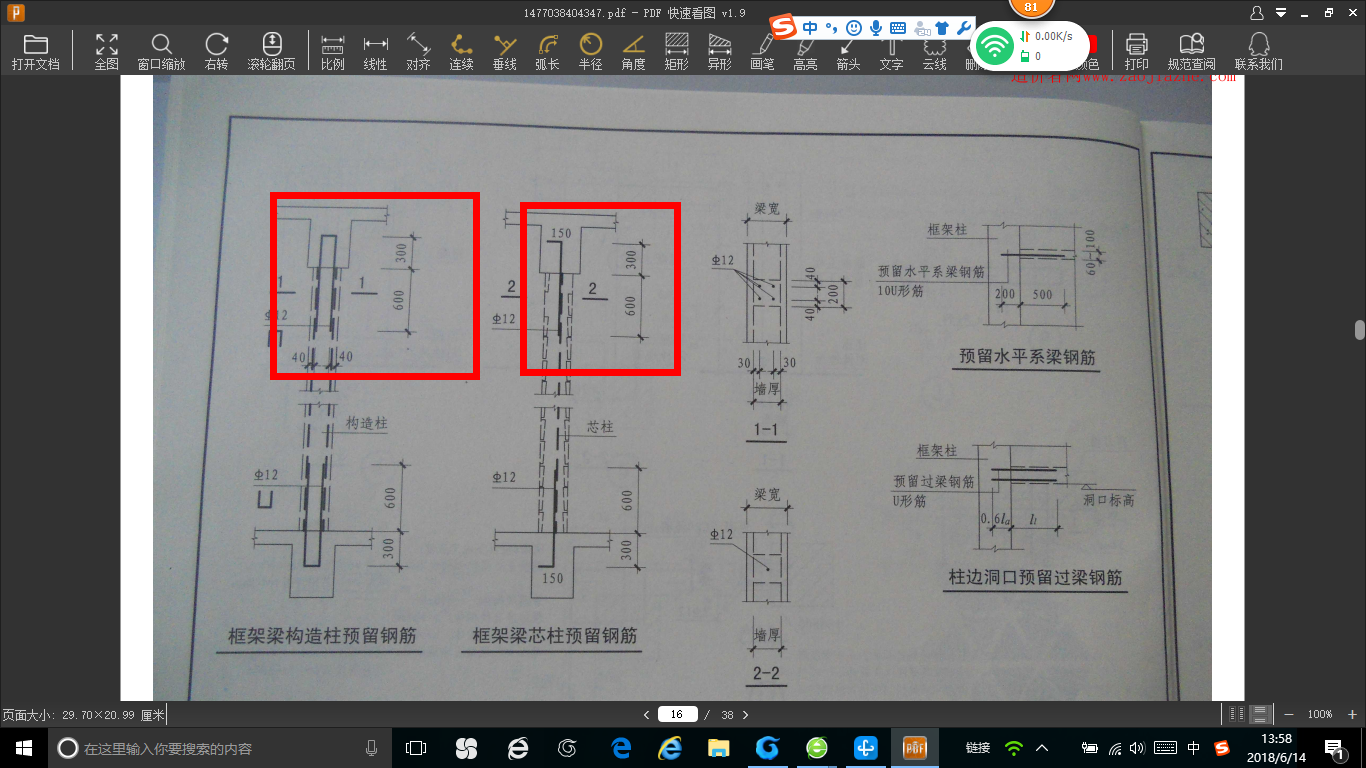The height and width of the screenshot is (768, 1366).
Task: Go to the next page arrow
Action: coord(745,714)
